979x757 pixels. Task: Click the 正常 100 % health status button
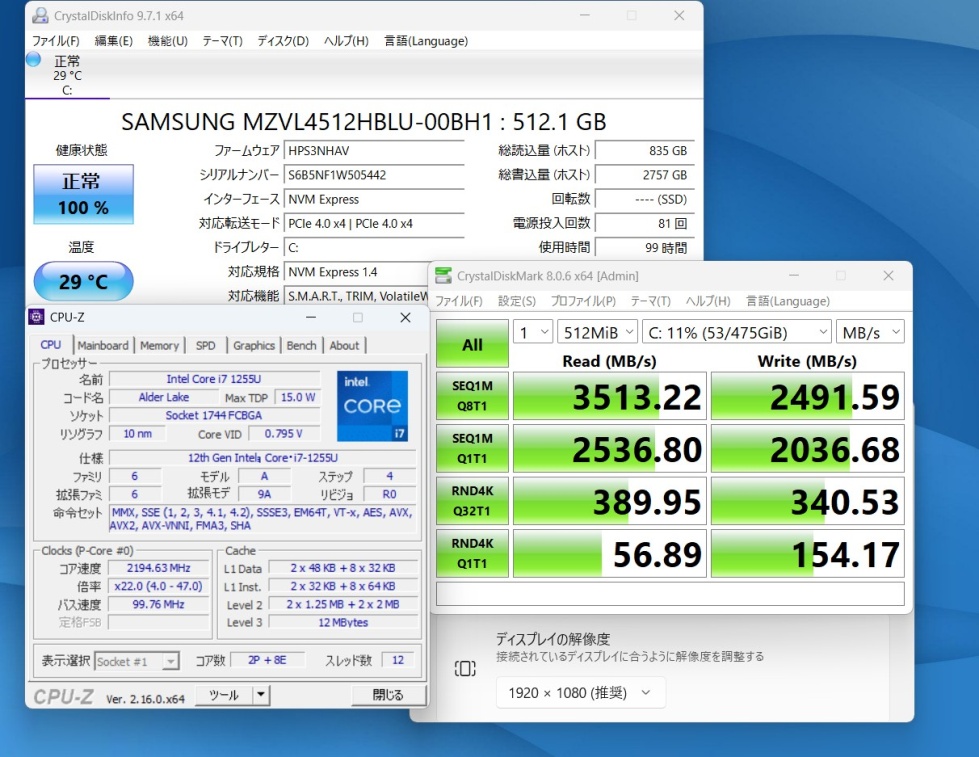[83, 194]
